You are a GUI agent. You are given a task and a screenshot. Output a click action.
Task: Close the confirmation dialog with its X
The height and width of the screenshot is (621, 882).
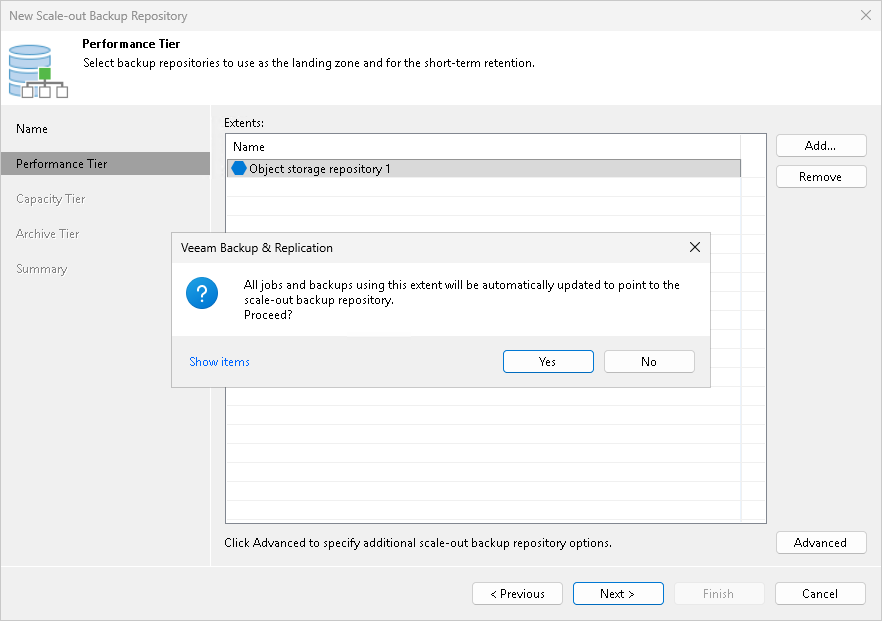click(x=694, y=247)
